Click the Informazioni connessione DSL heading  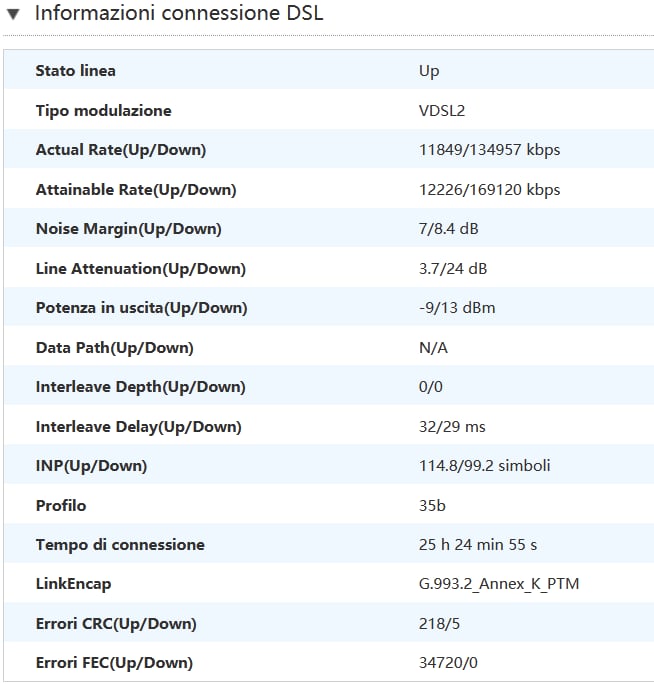point(179,14)
